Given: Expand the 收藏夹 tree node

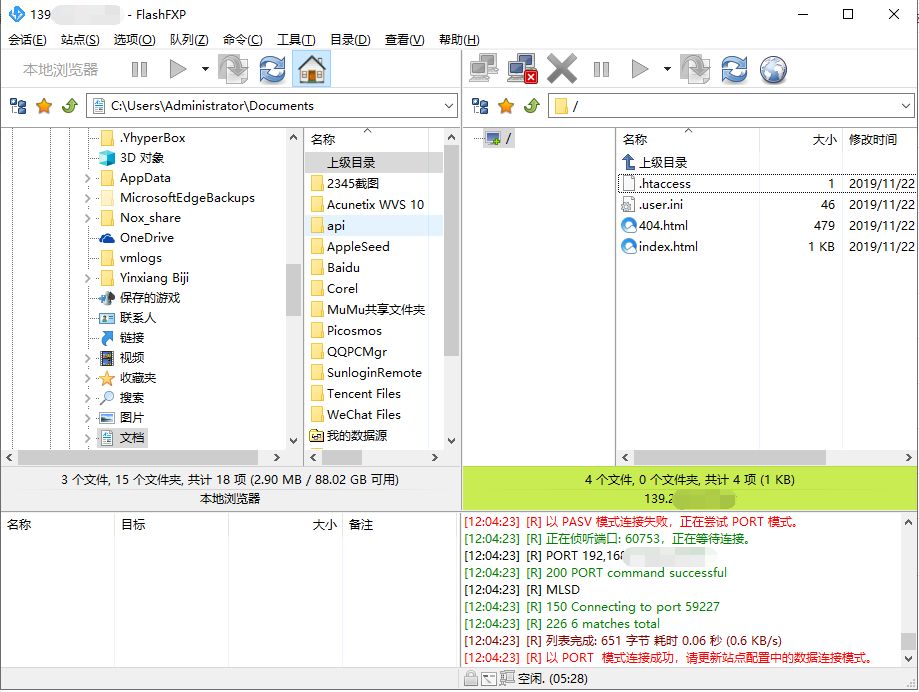Looking at the screenshot, I should (x=87, y=378).
